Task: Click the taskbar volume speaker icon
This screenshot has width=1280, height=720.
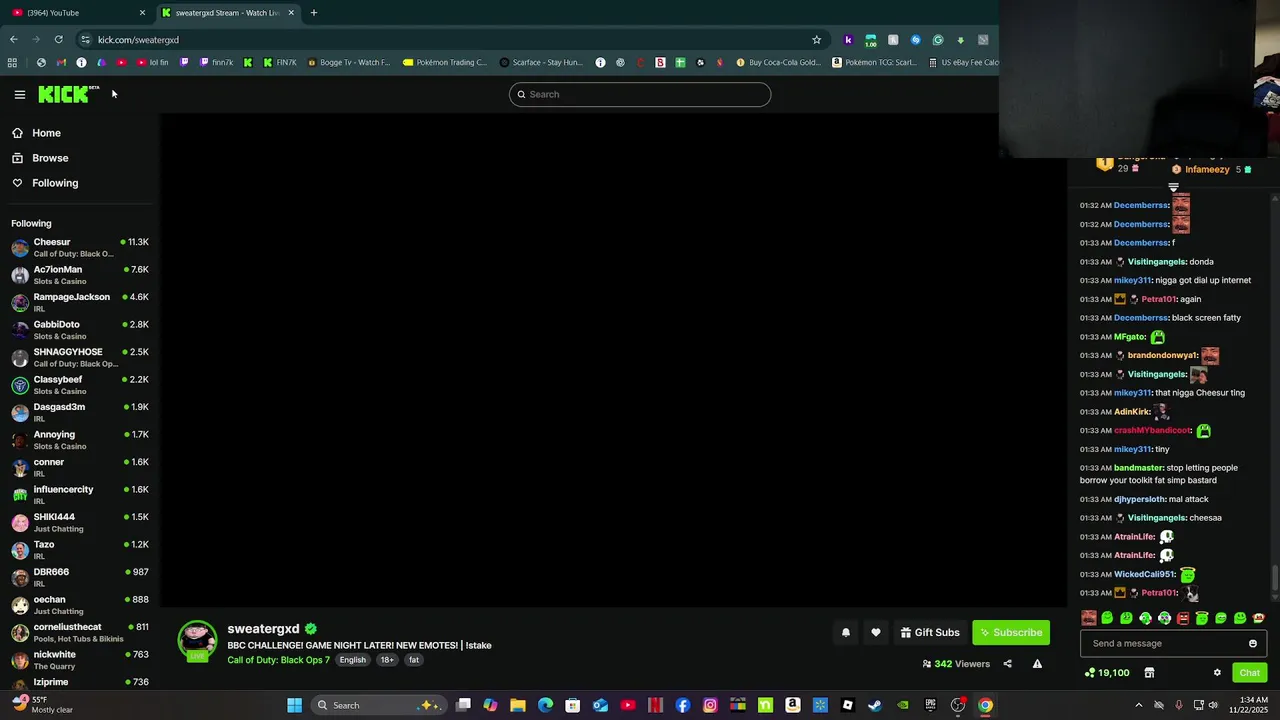Action: [1213, 705]
